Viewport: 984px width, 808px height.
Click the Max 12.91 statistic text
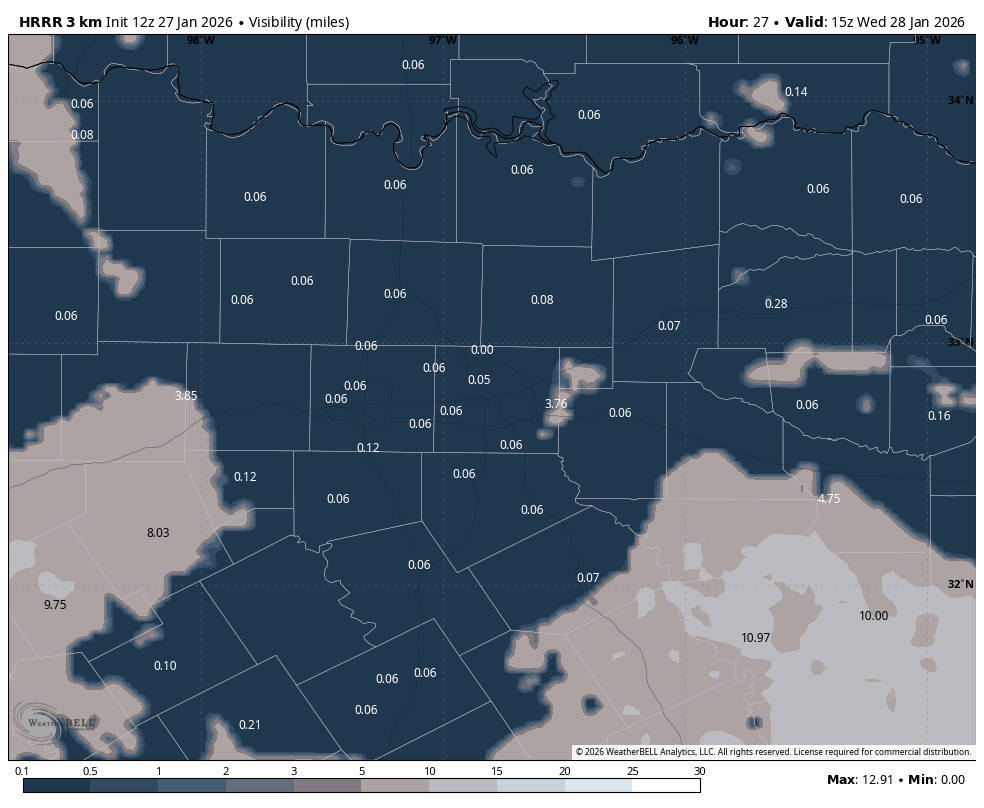pos(860,780)
